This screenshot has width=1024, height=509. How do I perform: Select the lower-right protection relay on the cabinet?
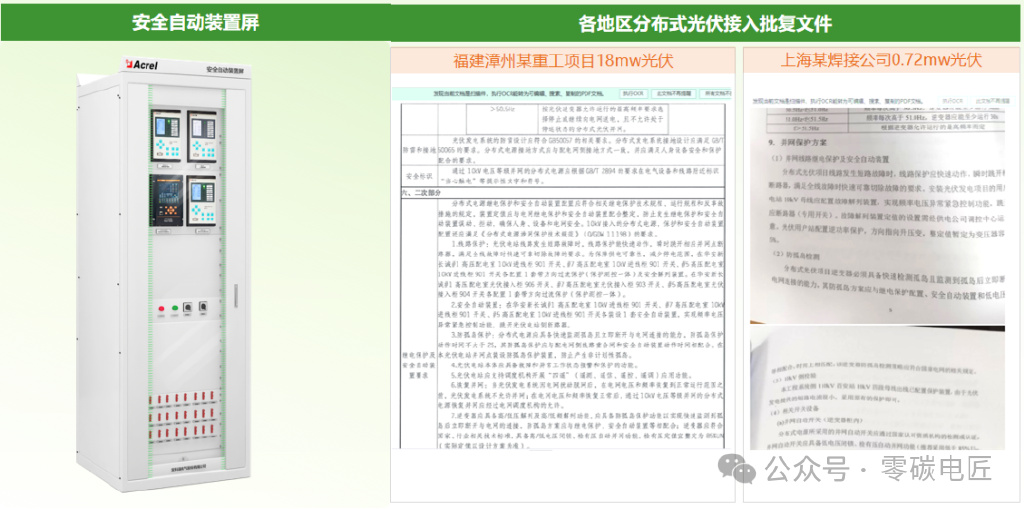point(201,201)
